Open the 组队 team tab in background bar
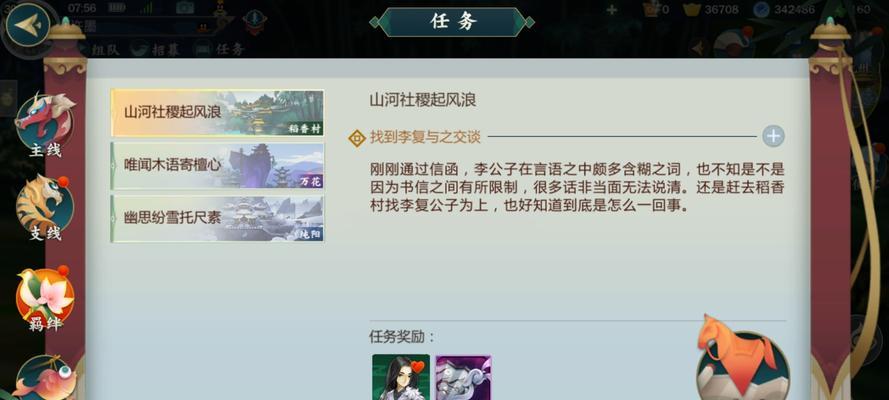This screenshot has width=889, height=400. (x=96, y=49)
